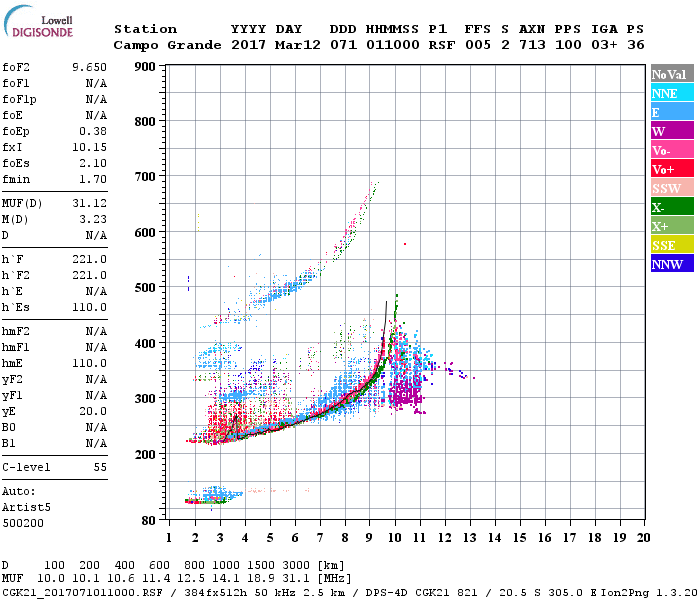Click the FFS value 005
700x600 pixels.
[x=478, y=45]
